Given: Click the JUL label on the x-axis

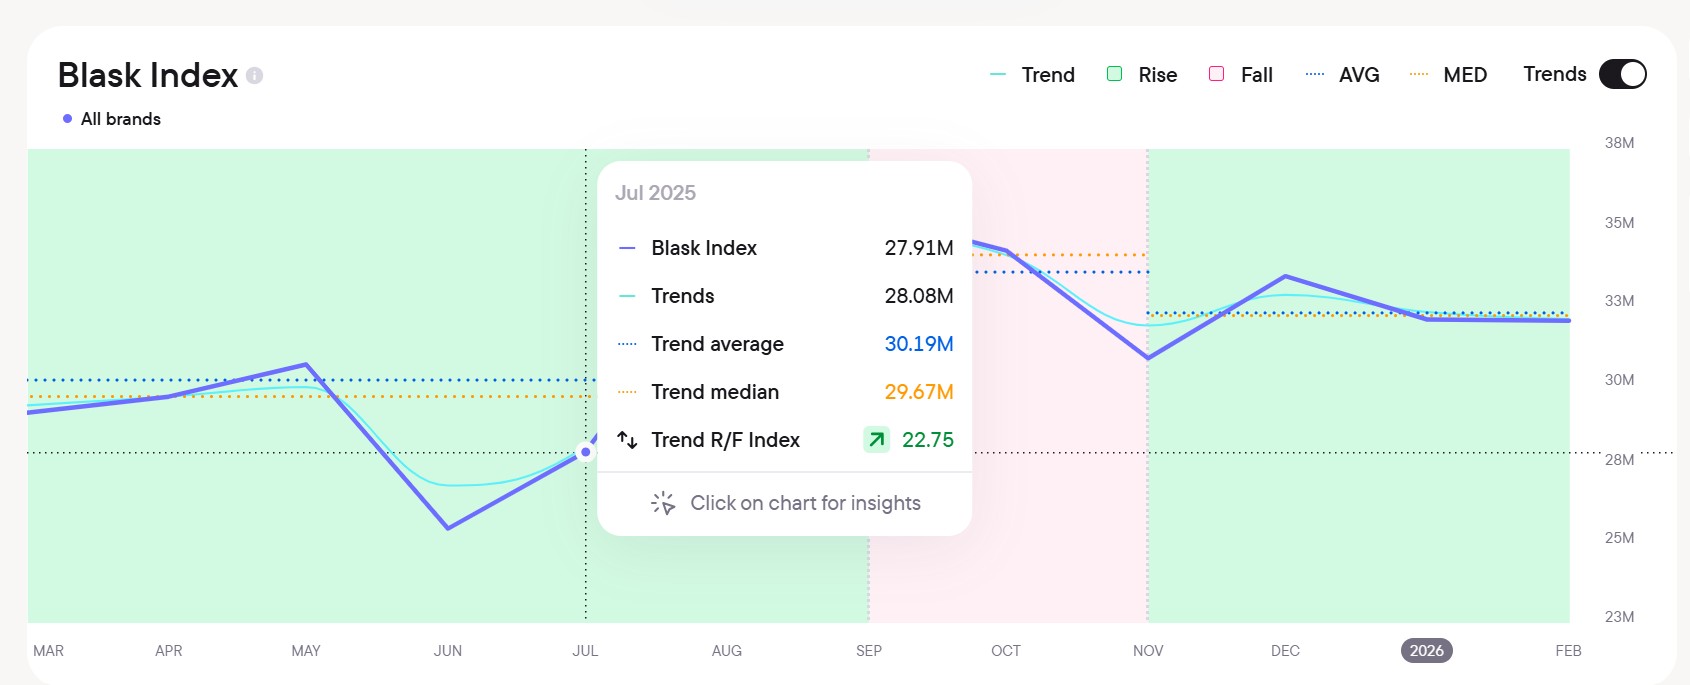Looking at the screenshot, I should tap(585, 651).
